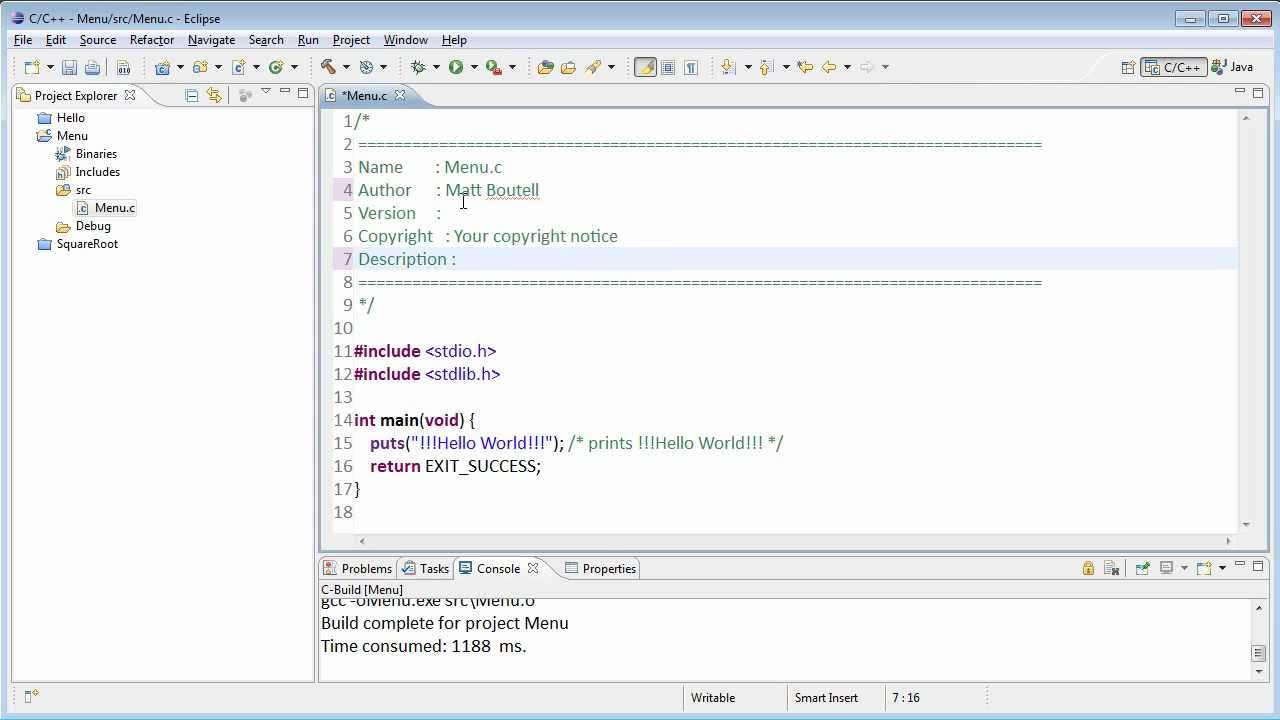Select the C/C++ perspective button
The image size is (1280, 720).
tap(1173, 67)
